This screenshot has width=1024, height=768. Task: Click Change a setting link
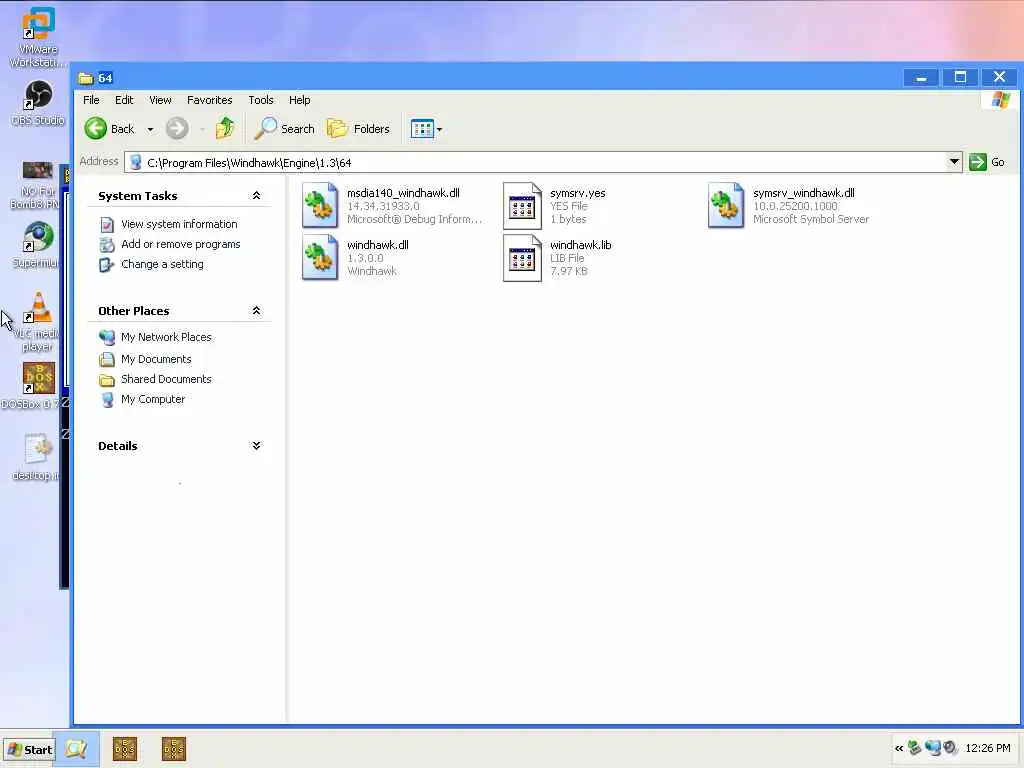tap(162, 264)
